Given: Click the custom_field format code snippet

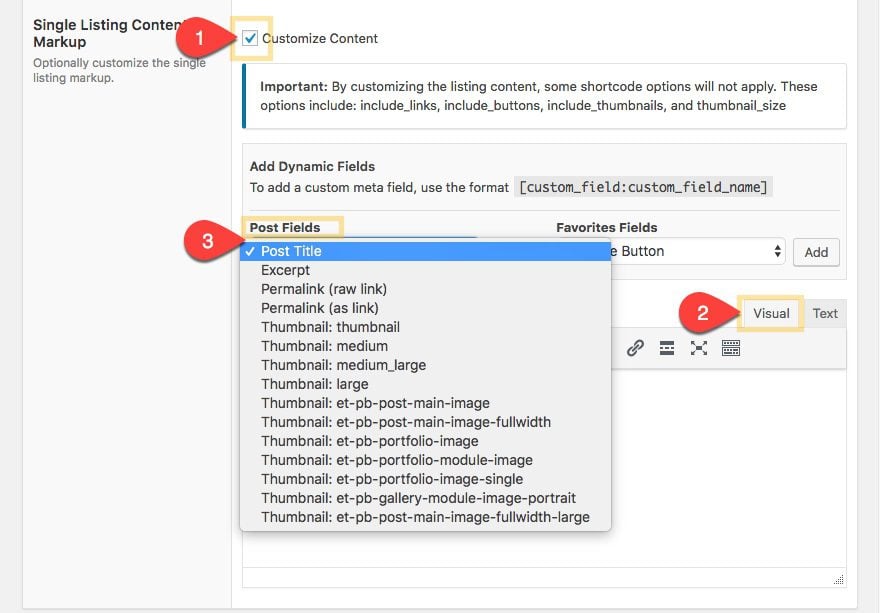Looking at the screenshot, I should click(643, 187).
